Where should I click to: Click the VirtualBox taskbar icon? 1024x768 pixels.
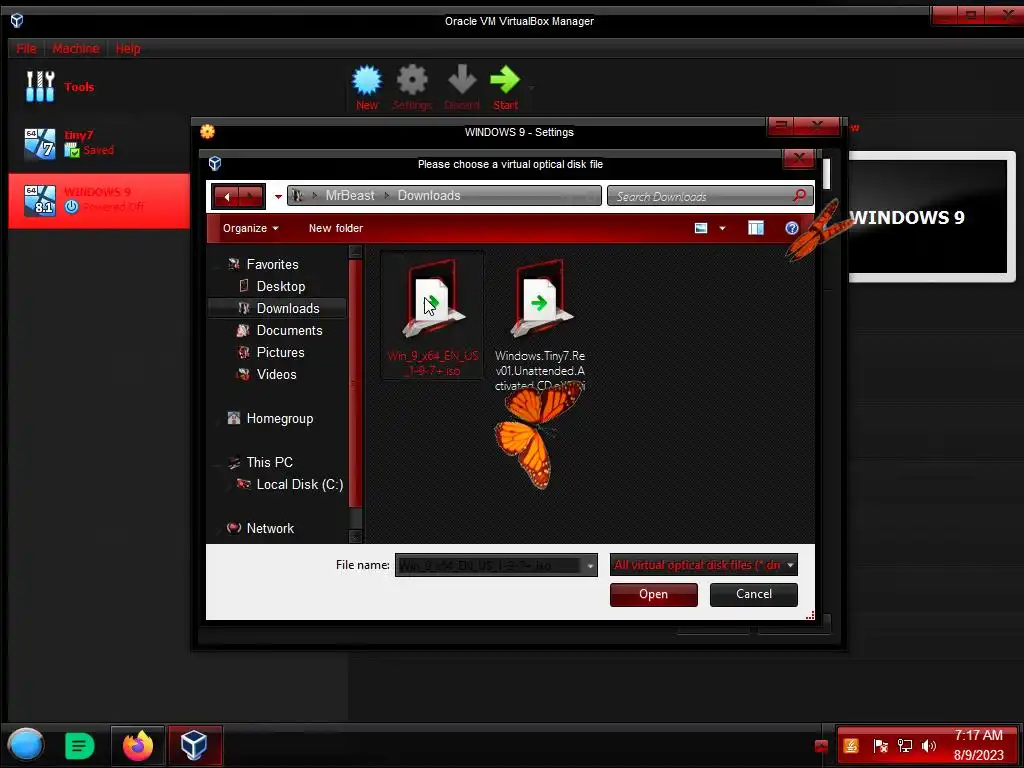194,745
